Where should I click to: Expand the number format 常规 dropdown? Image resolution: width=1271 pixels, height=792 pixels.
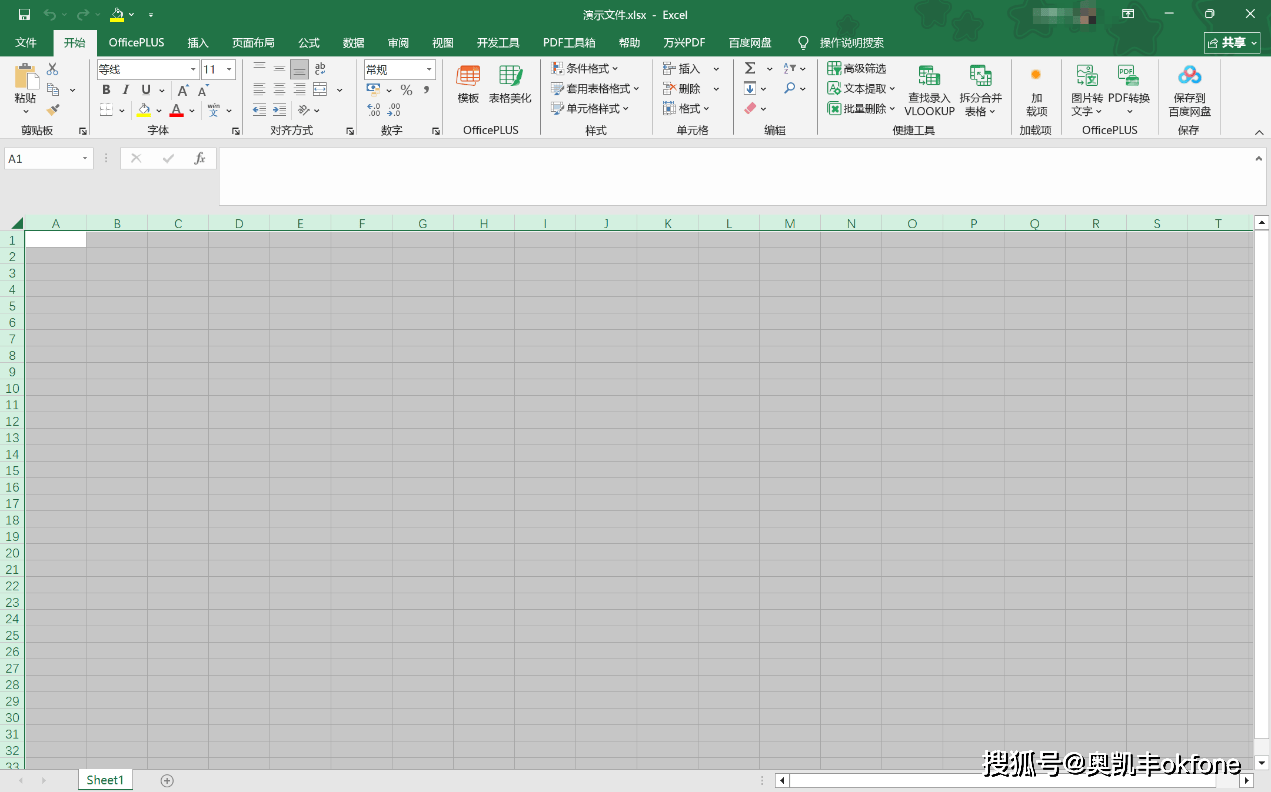429,70
